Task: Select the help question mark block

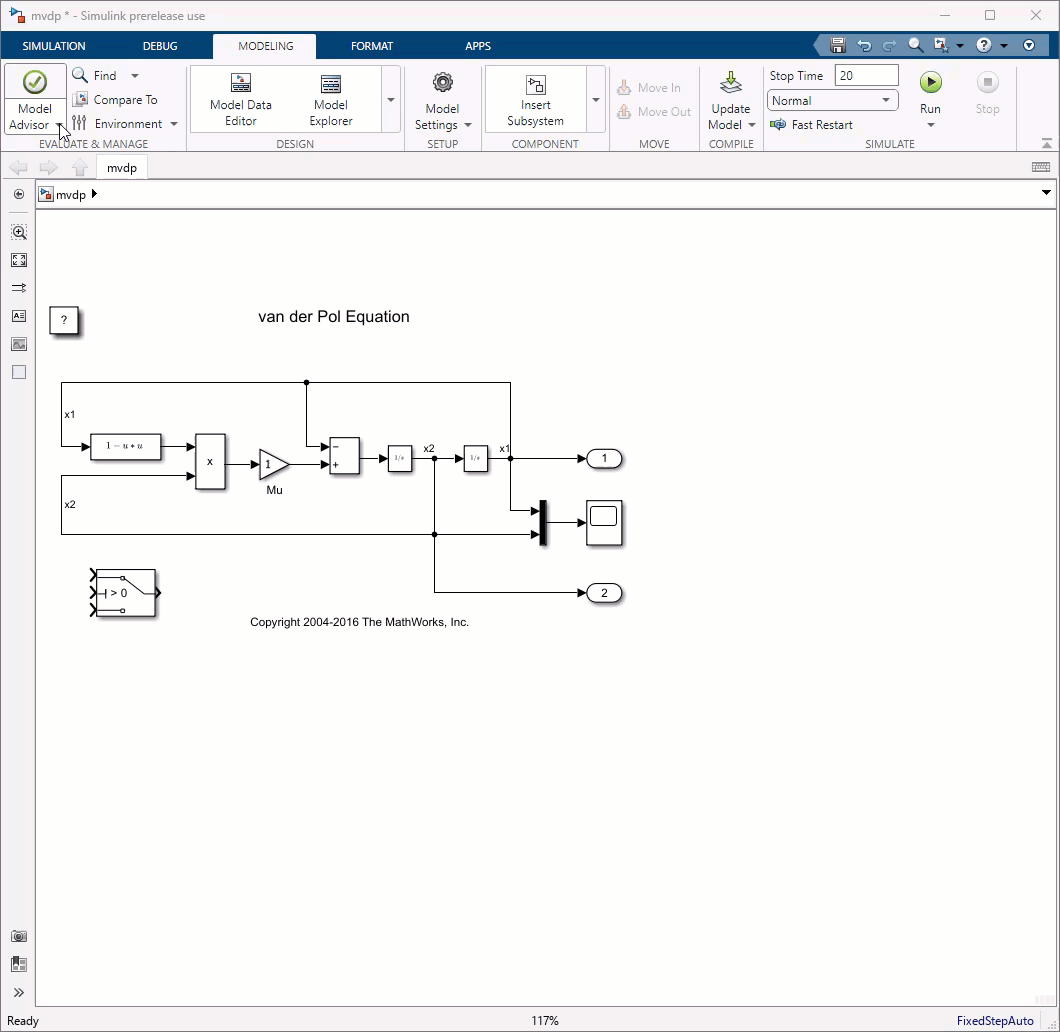Action: click(x=64, y=320)
